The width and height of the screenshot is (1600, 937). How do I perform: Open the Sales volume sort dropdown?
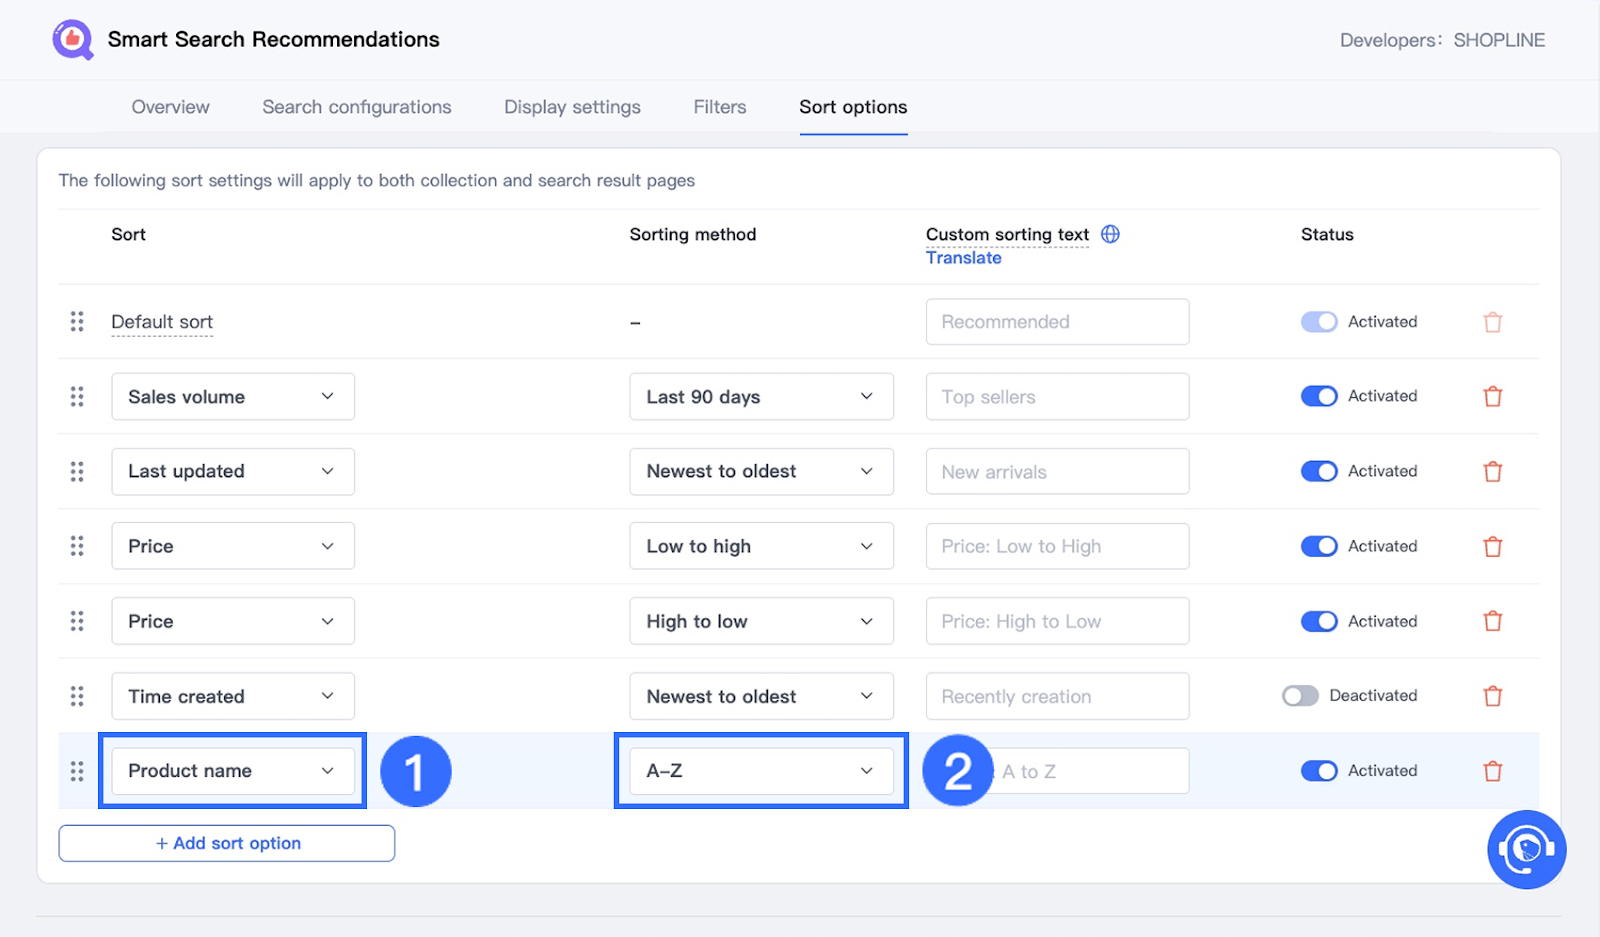coord(232,397)
